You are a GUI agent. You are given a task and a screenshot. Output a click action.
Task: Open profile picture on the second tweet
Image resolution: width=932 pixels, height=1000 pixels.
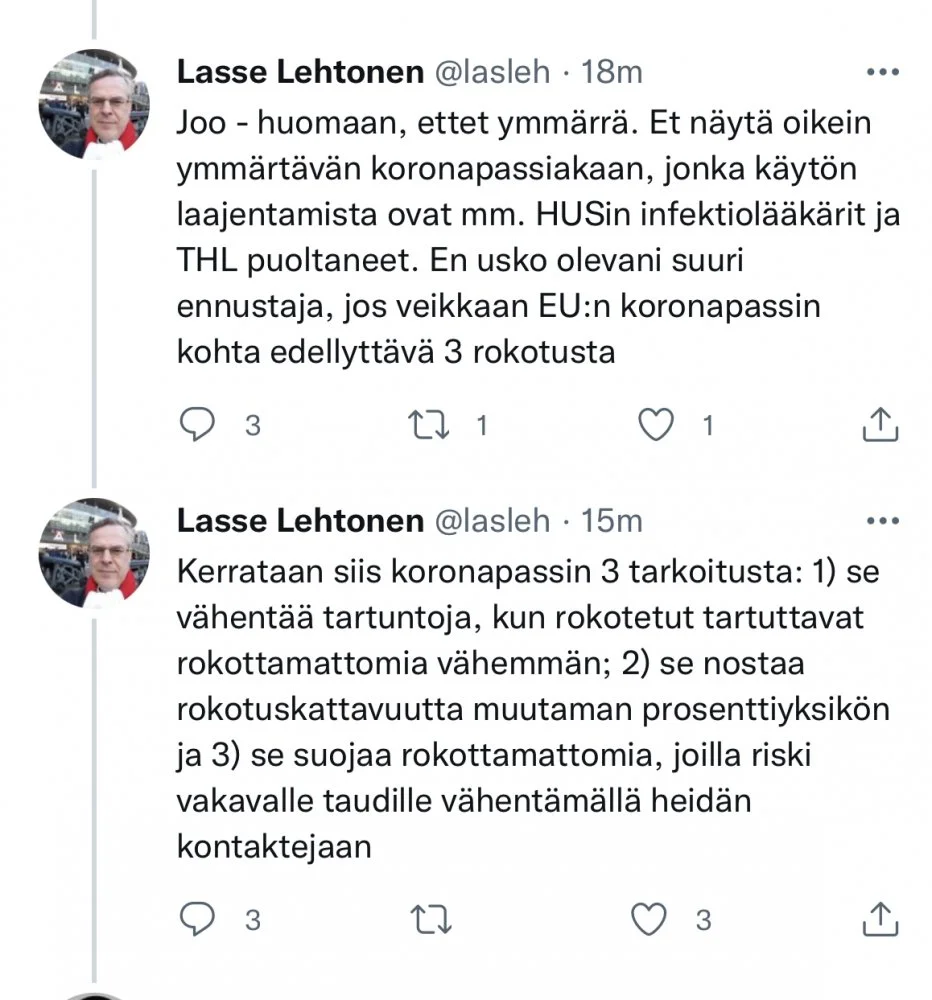[93, 552]
